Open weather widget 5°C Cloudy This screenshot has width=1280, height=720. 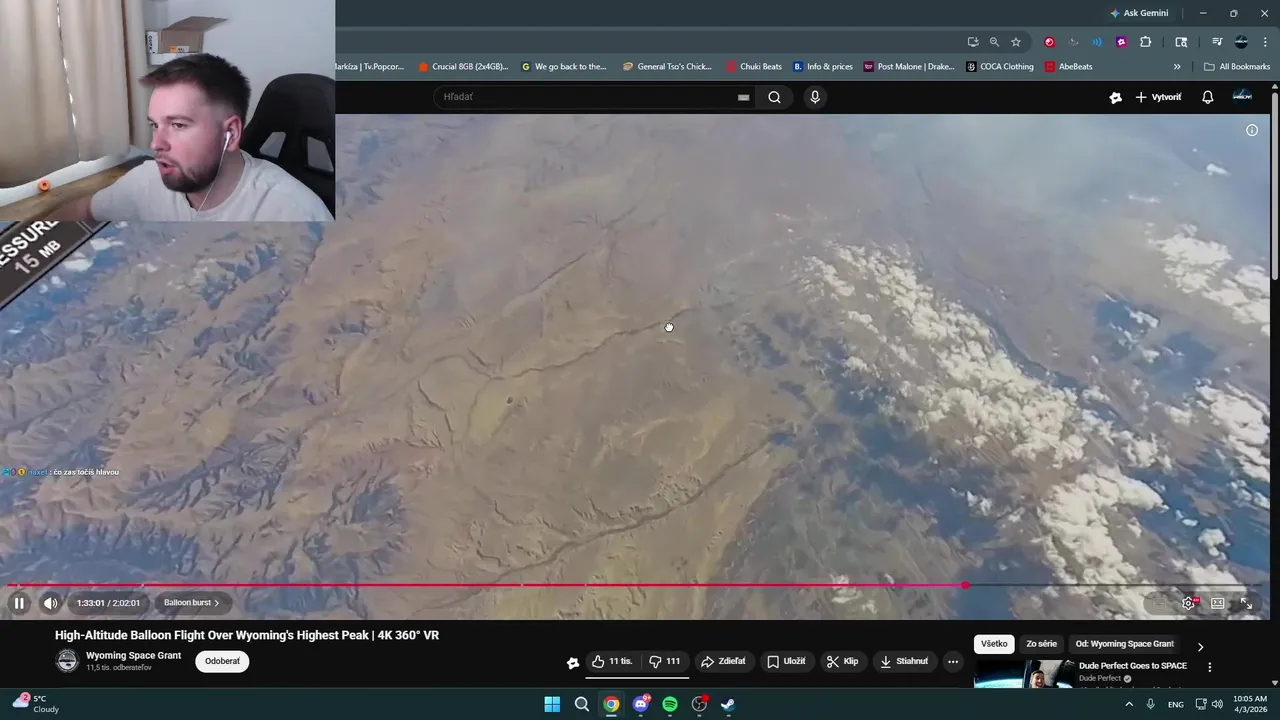[36, 704]
